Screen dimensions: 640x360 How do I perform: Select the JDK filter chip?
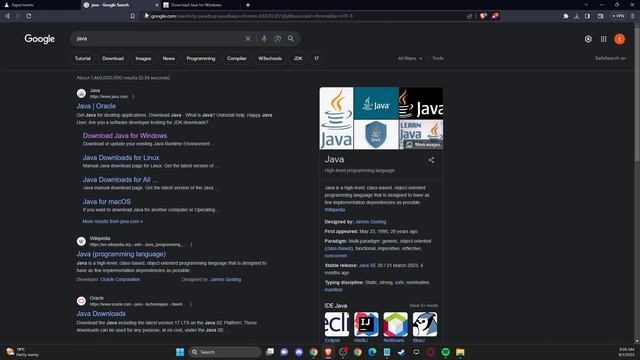coord(298,58)
